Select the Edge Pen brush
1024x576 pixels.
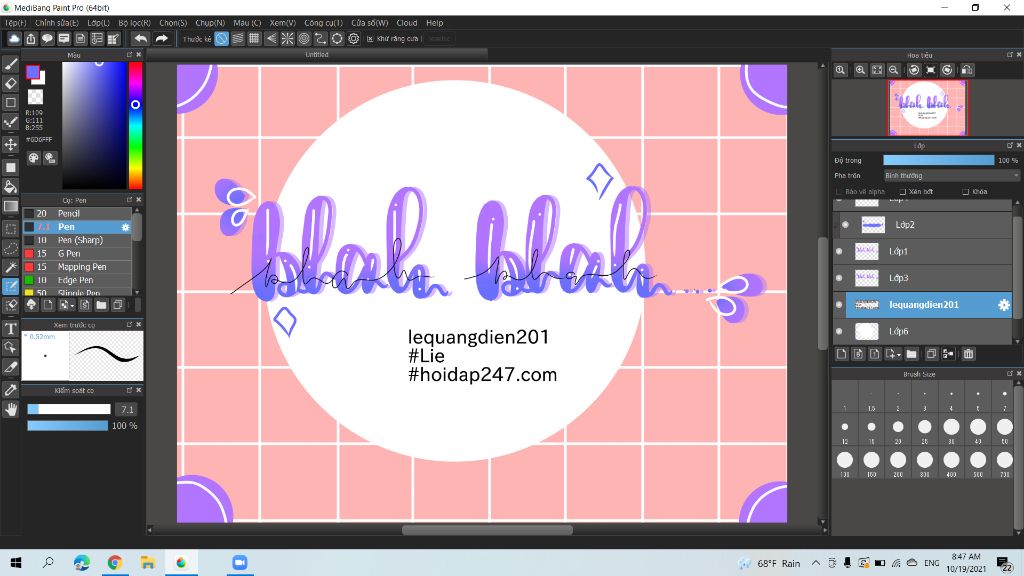click(77, 280)
